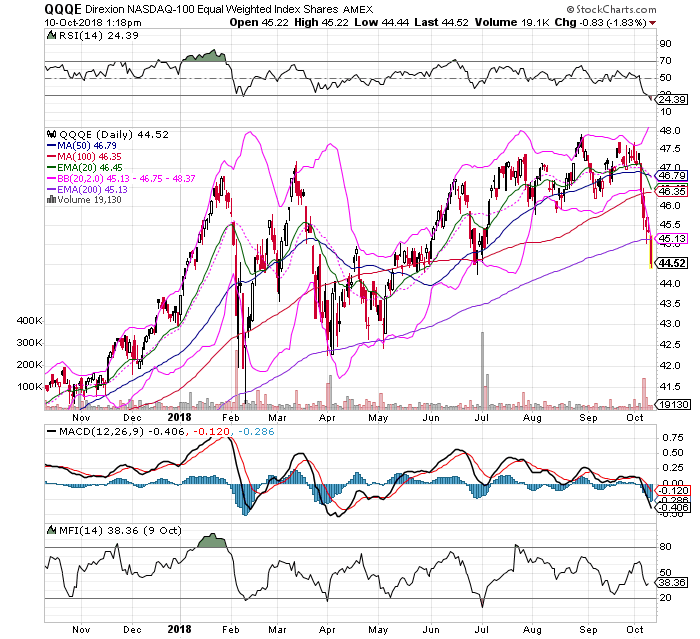This screenshot has width=700, height=639.
Task: Click the MFI value tag 38.36
Action: (672, 582)
